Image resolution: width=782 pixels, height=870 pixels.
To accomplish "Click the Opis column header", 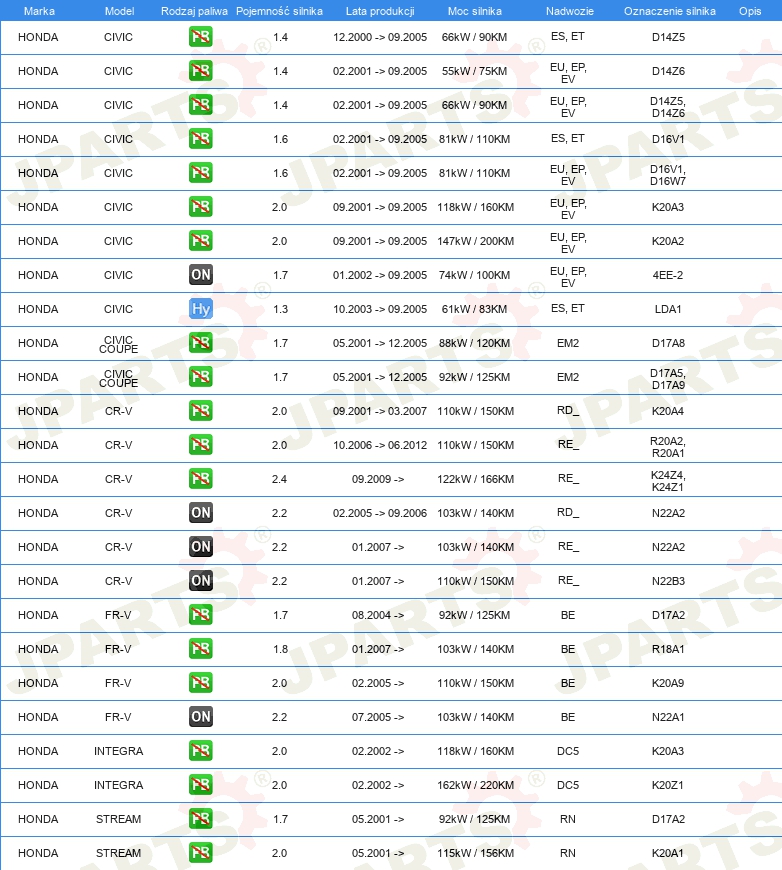I will [x=750, y=11].
